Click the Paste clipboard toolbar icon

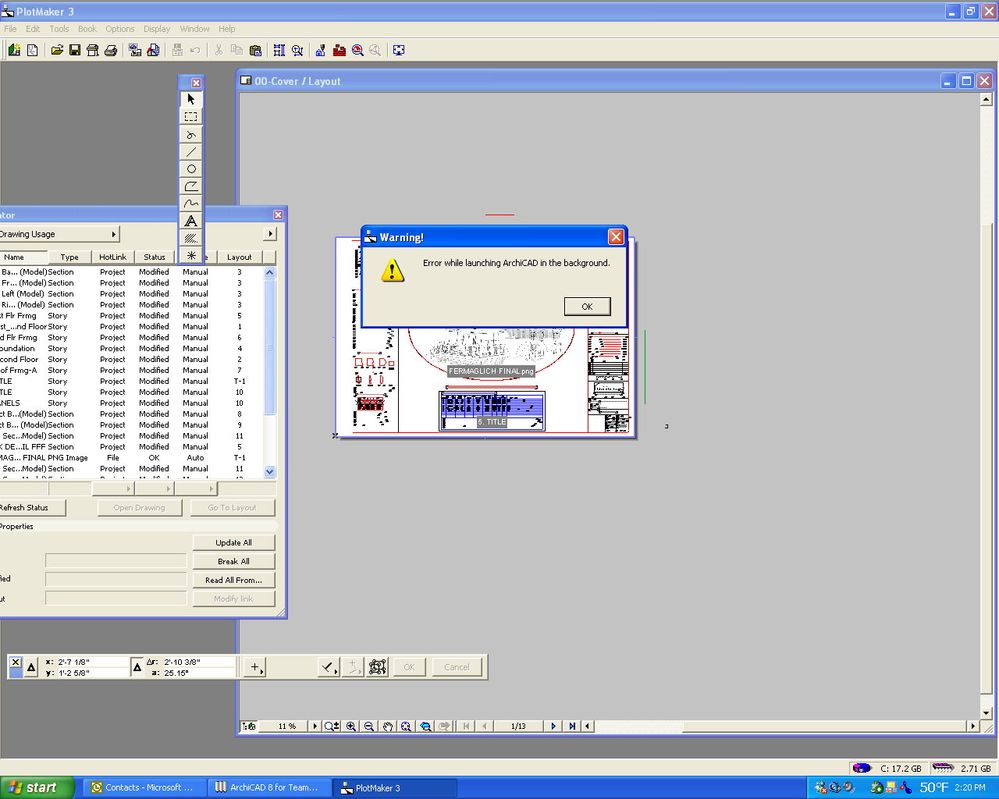click(255, 50)
